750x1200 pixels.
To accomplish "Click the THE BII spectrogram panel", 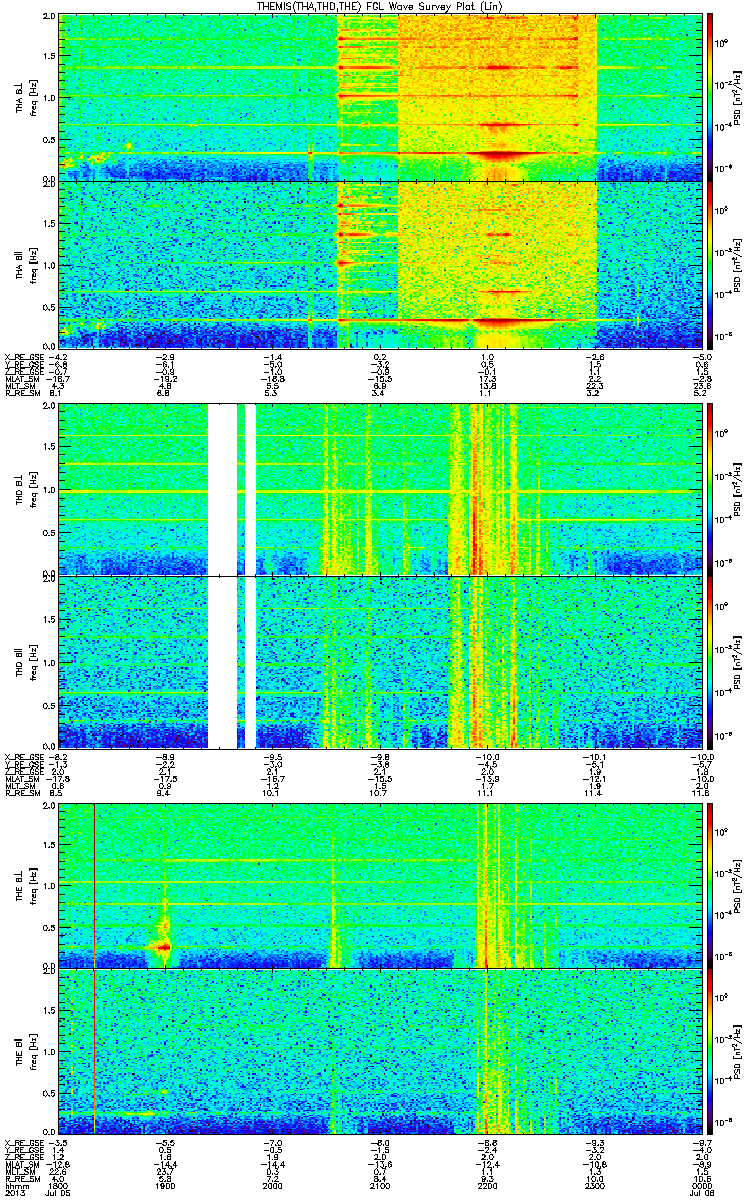I will tap(381, 1051).
